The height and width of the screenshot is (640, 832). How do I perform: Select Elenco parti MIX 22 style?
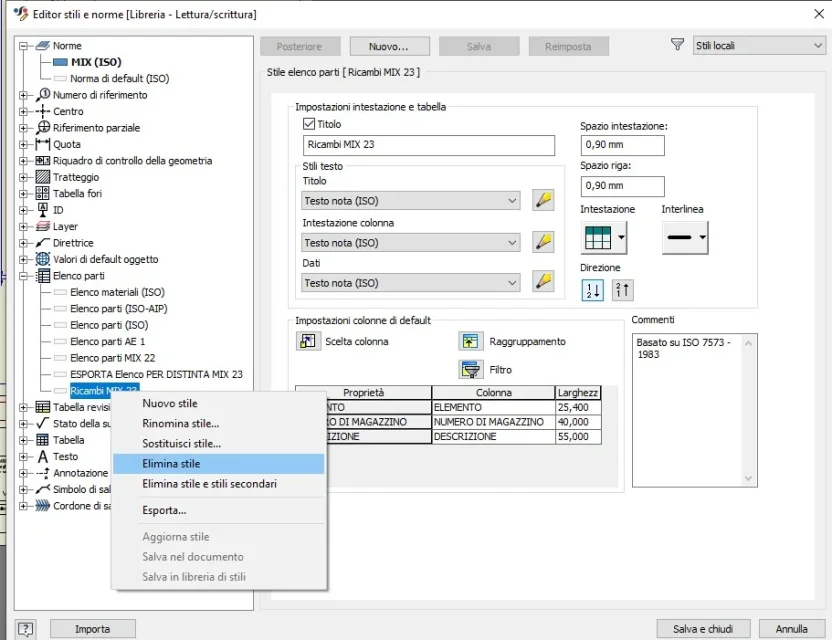point(112,358)
